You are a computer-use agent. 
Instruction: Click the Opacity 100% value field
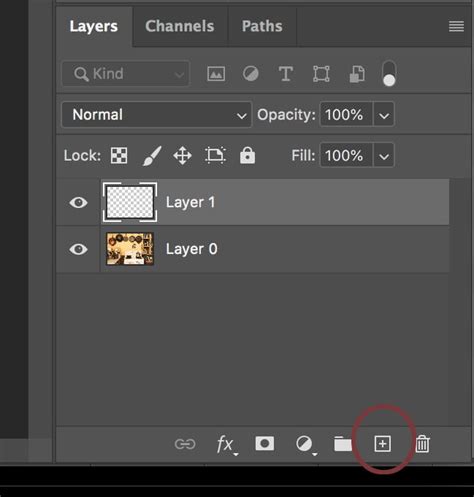(x=346, y=115)
